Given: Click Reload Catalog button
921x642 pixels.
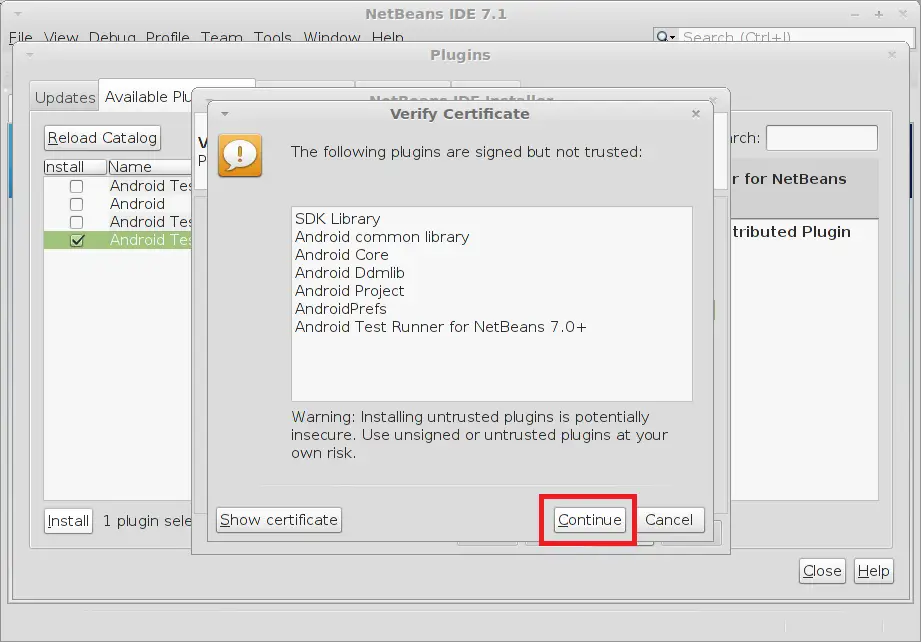Looking at the screenshot, I should pos(102,137).
